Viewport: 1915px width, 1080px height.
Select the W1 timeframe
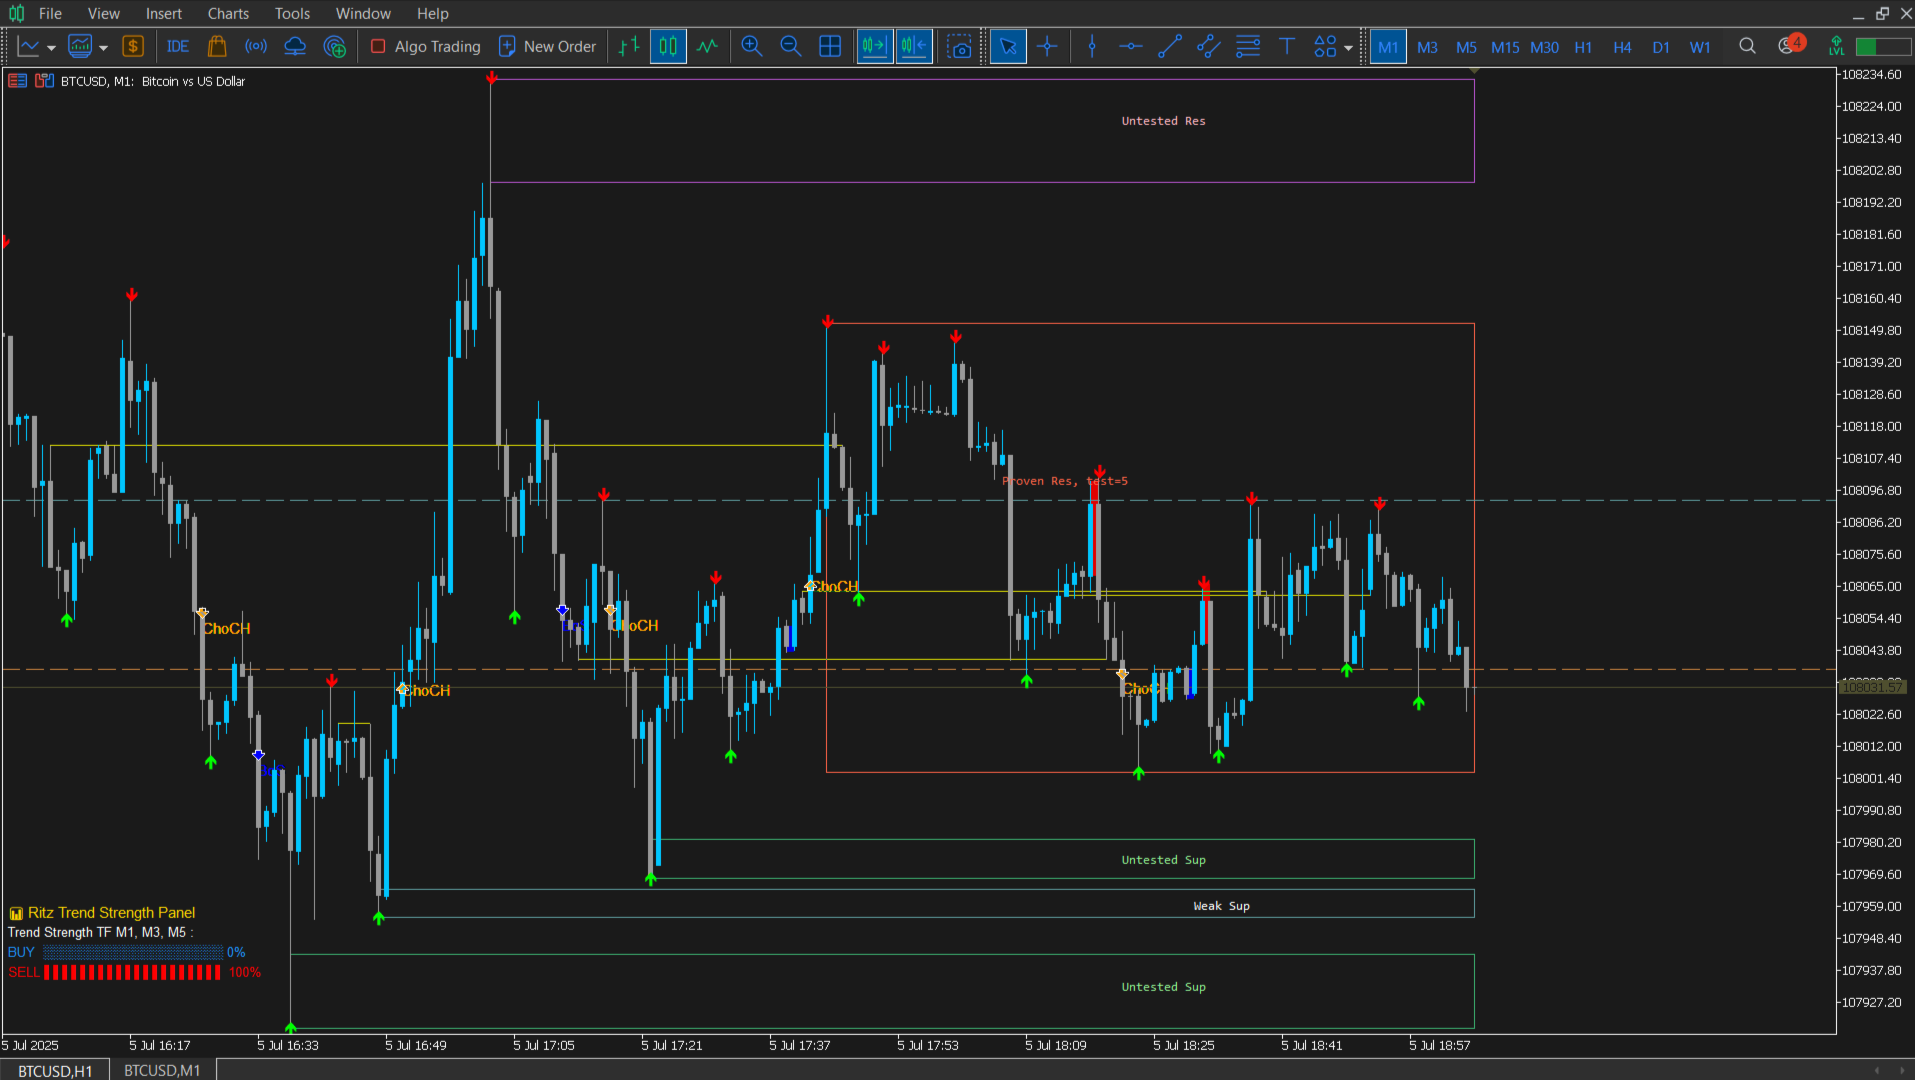[x=1700, y=47]
